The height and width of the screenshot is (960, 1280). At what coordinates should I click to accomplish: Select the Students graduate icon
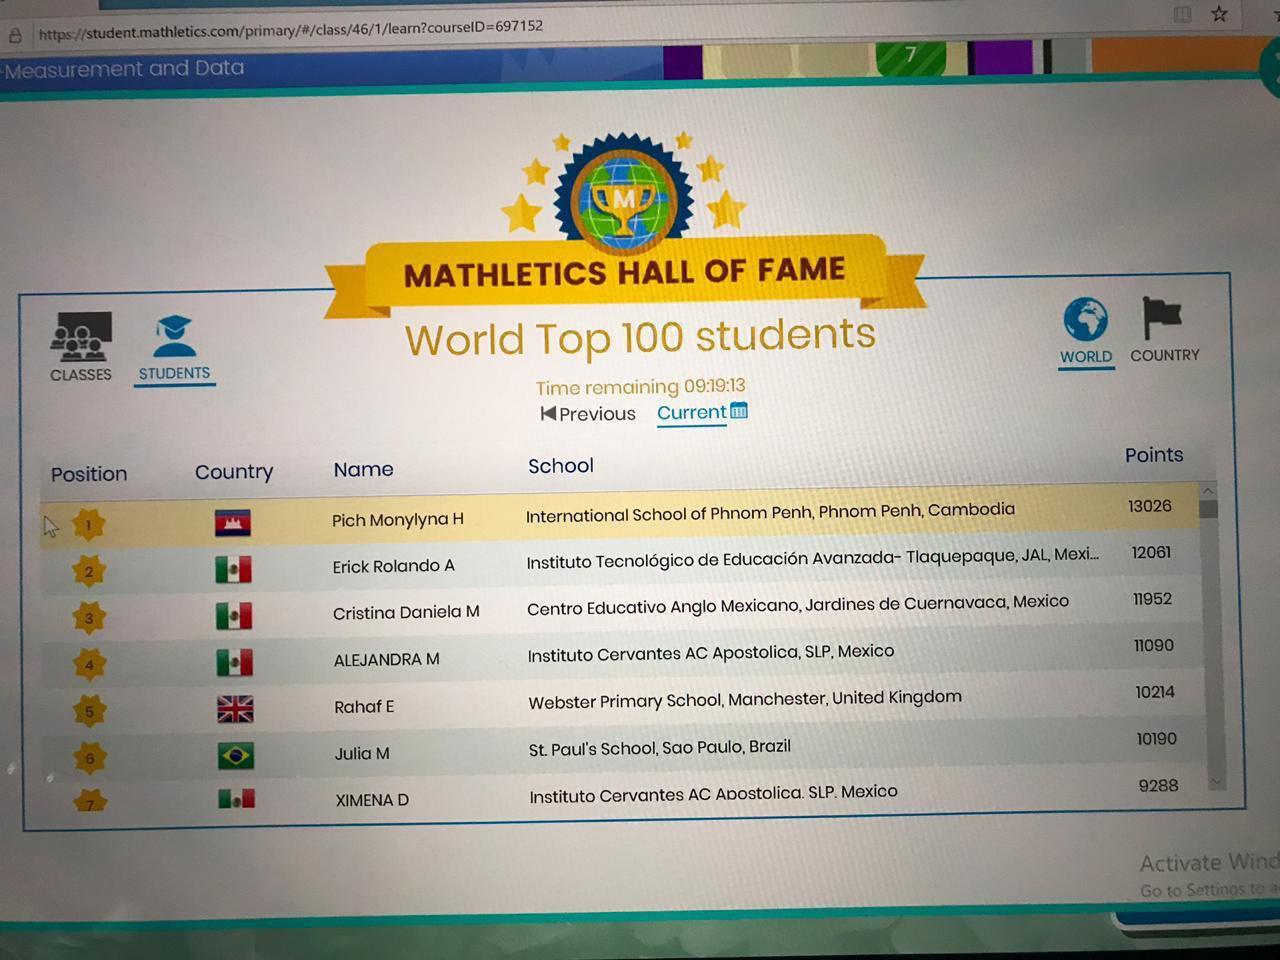[x=174, y=336]
